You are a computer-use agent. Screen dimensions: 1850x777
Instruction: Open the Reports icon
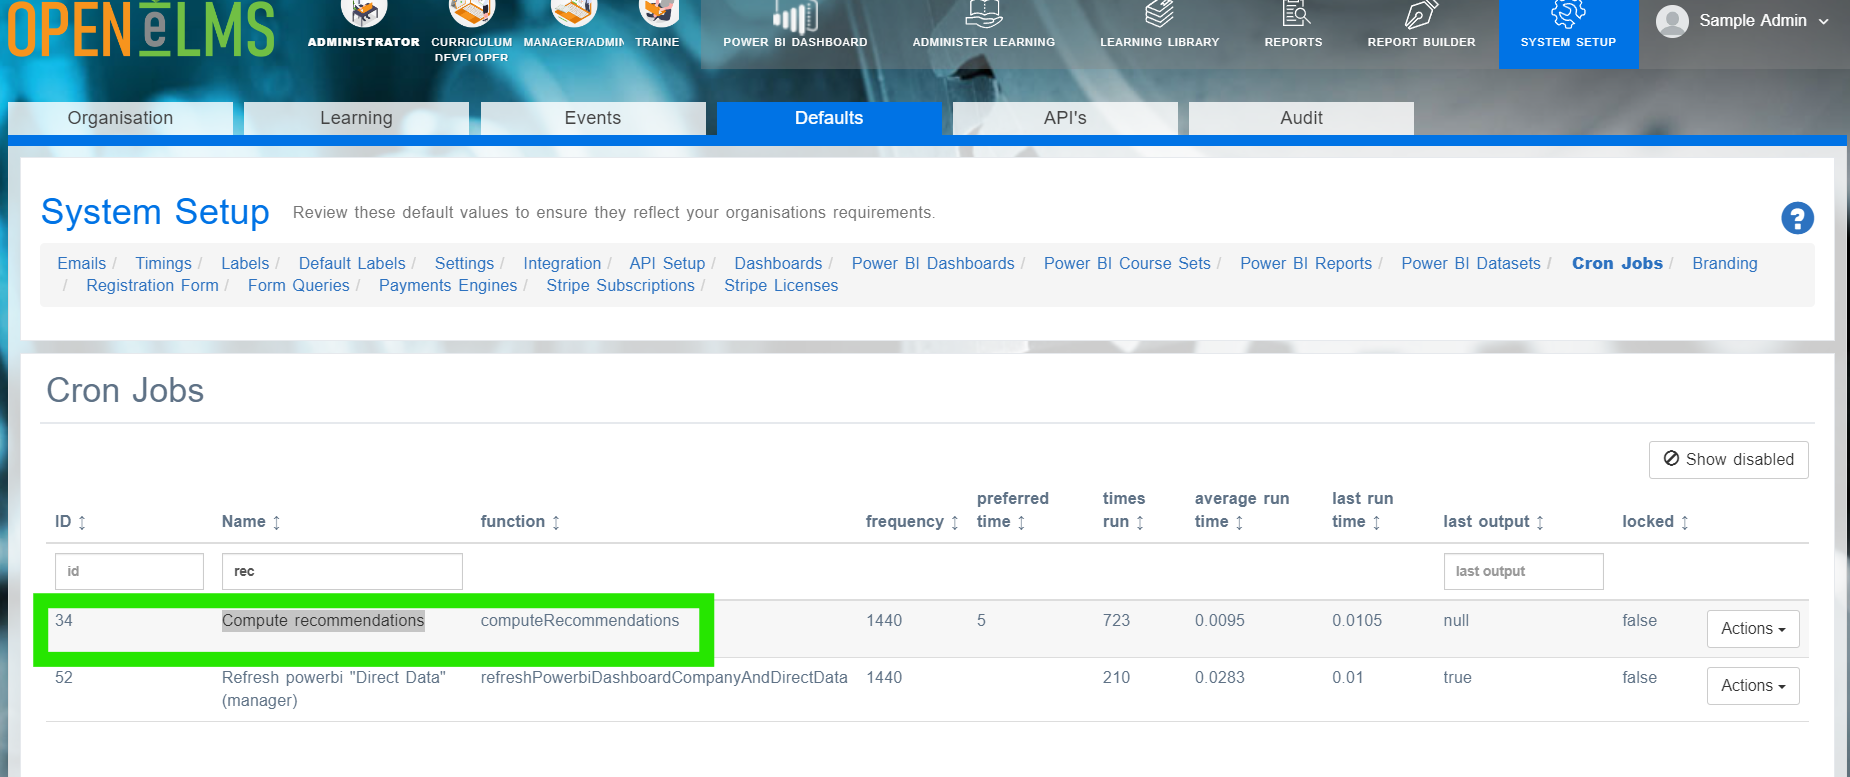coord(1294,14)
